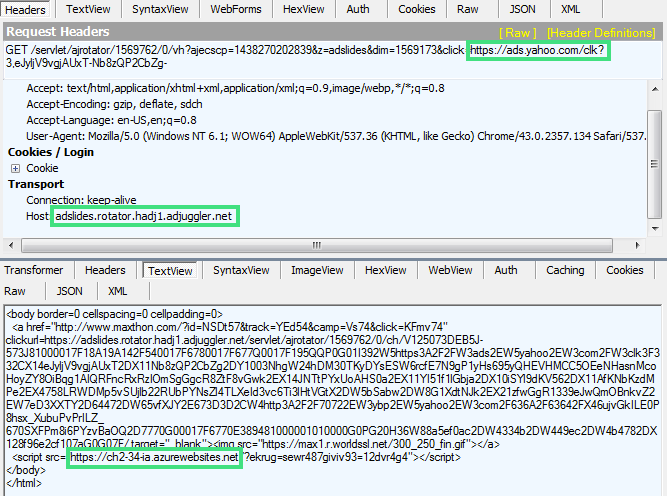Screen dimensions: 667x496
Task: Select the WebForms tab
Action: (236, 9)
